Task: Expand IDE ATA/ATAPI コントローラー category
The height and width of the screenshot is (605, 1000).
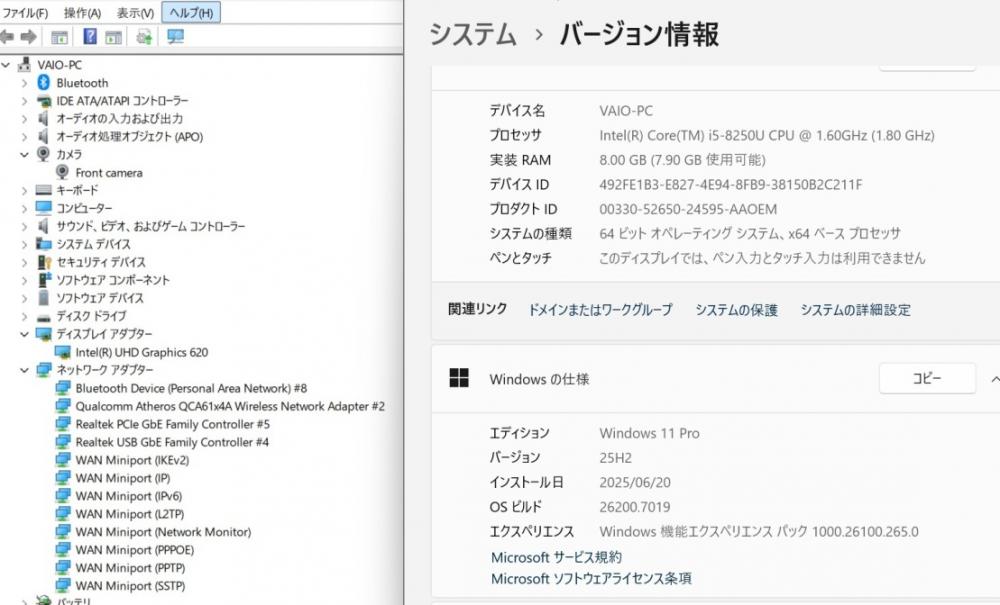Action: click(x=24, y=101)
